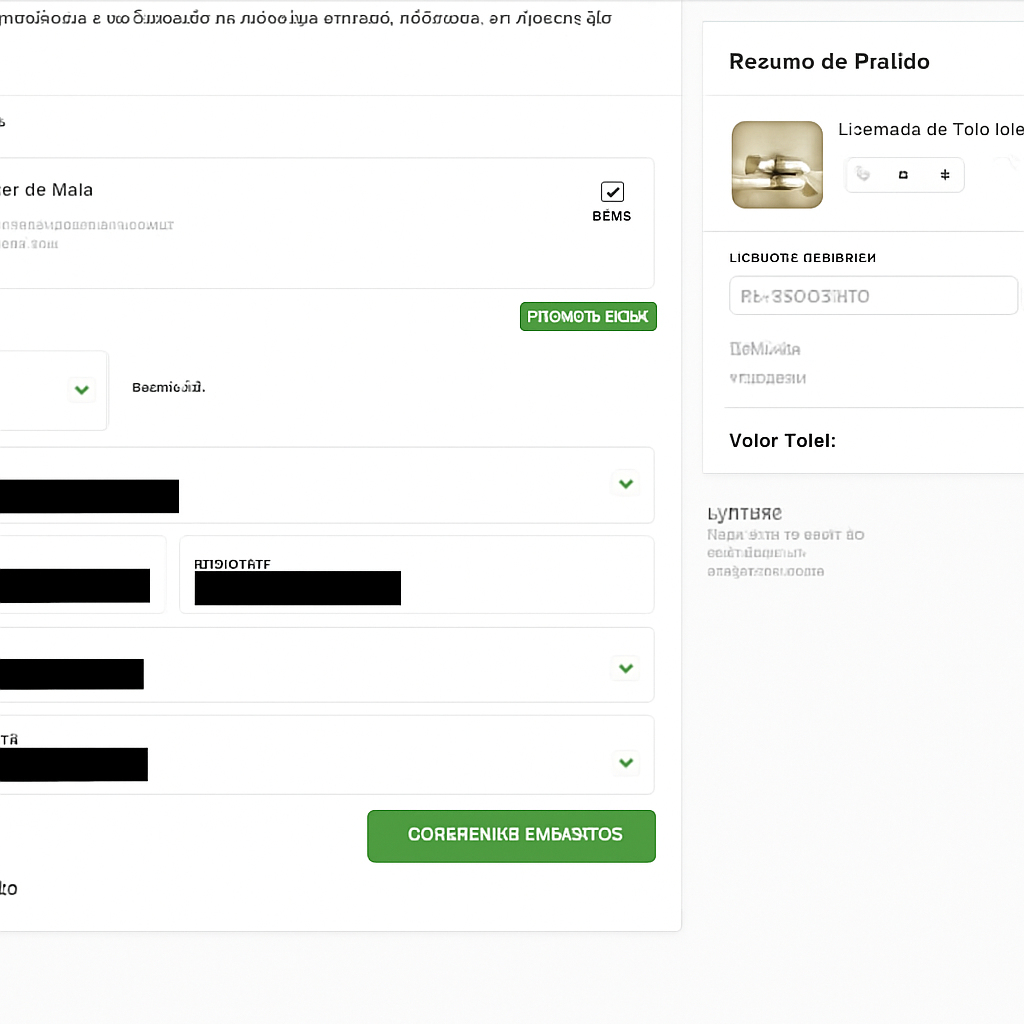Screen dimensions: 1024x1024
Task: Click the LICBUOTIE UEBIBRIEU section label
Action: (x=802, y=257)
